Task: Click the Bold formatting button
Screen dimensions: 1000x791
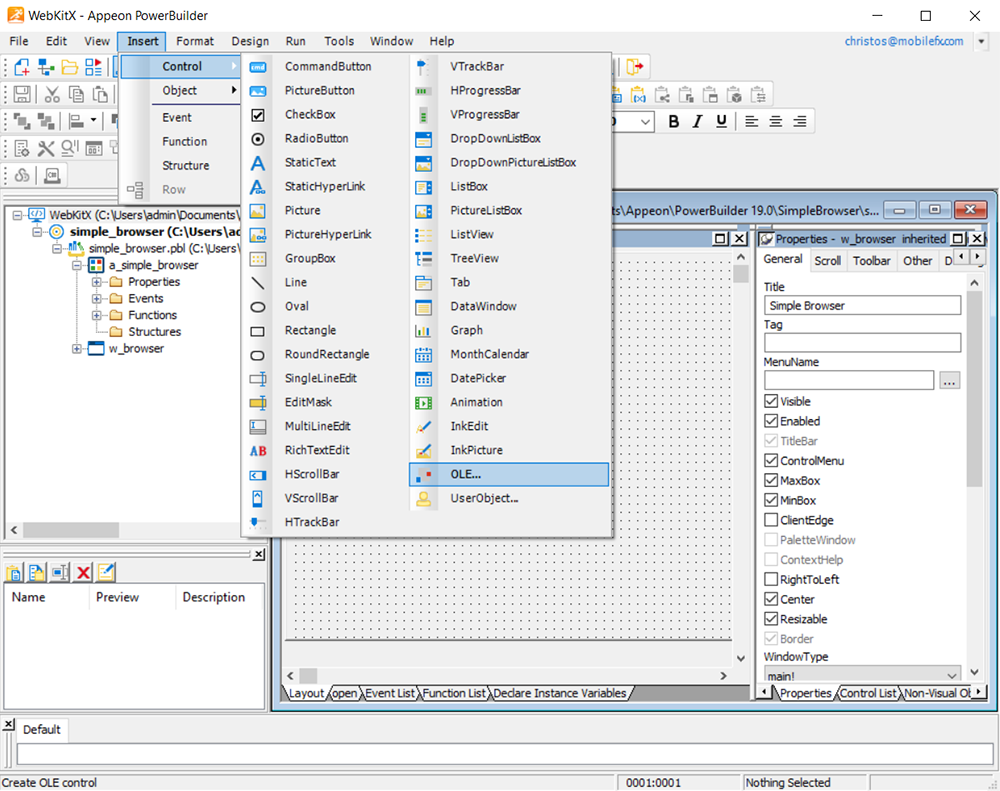Action: pos(673,121)
